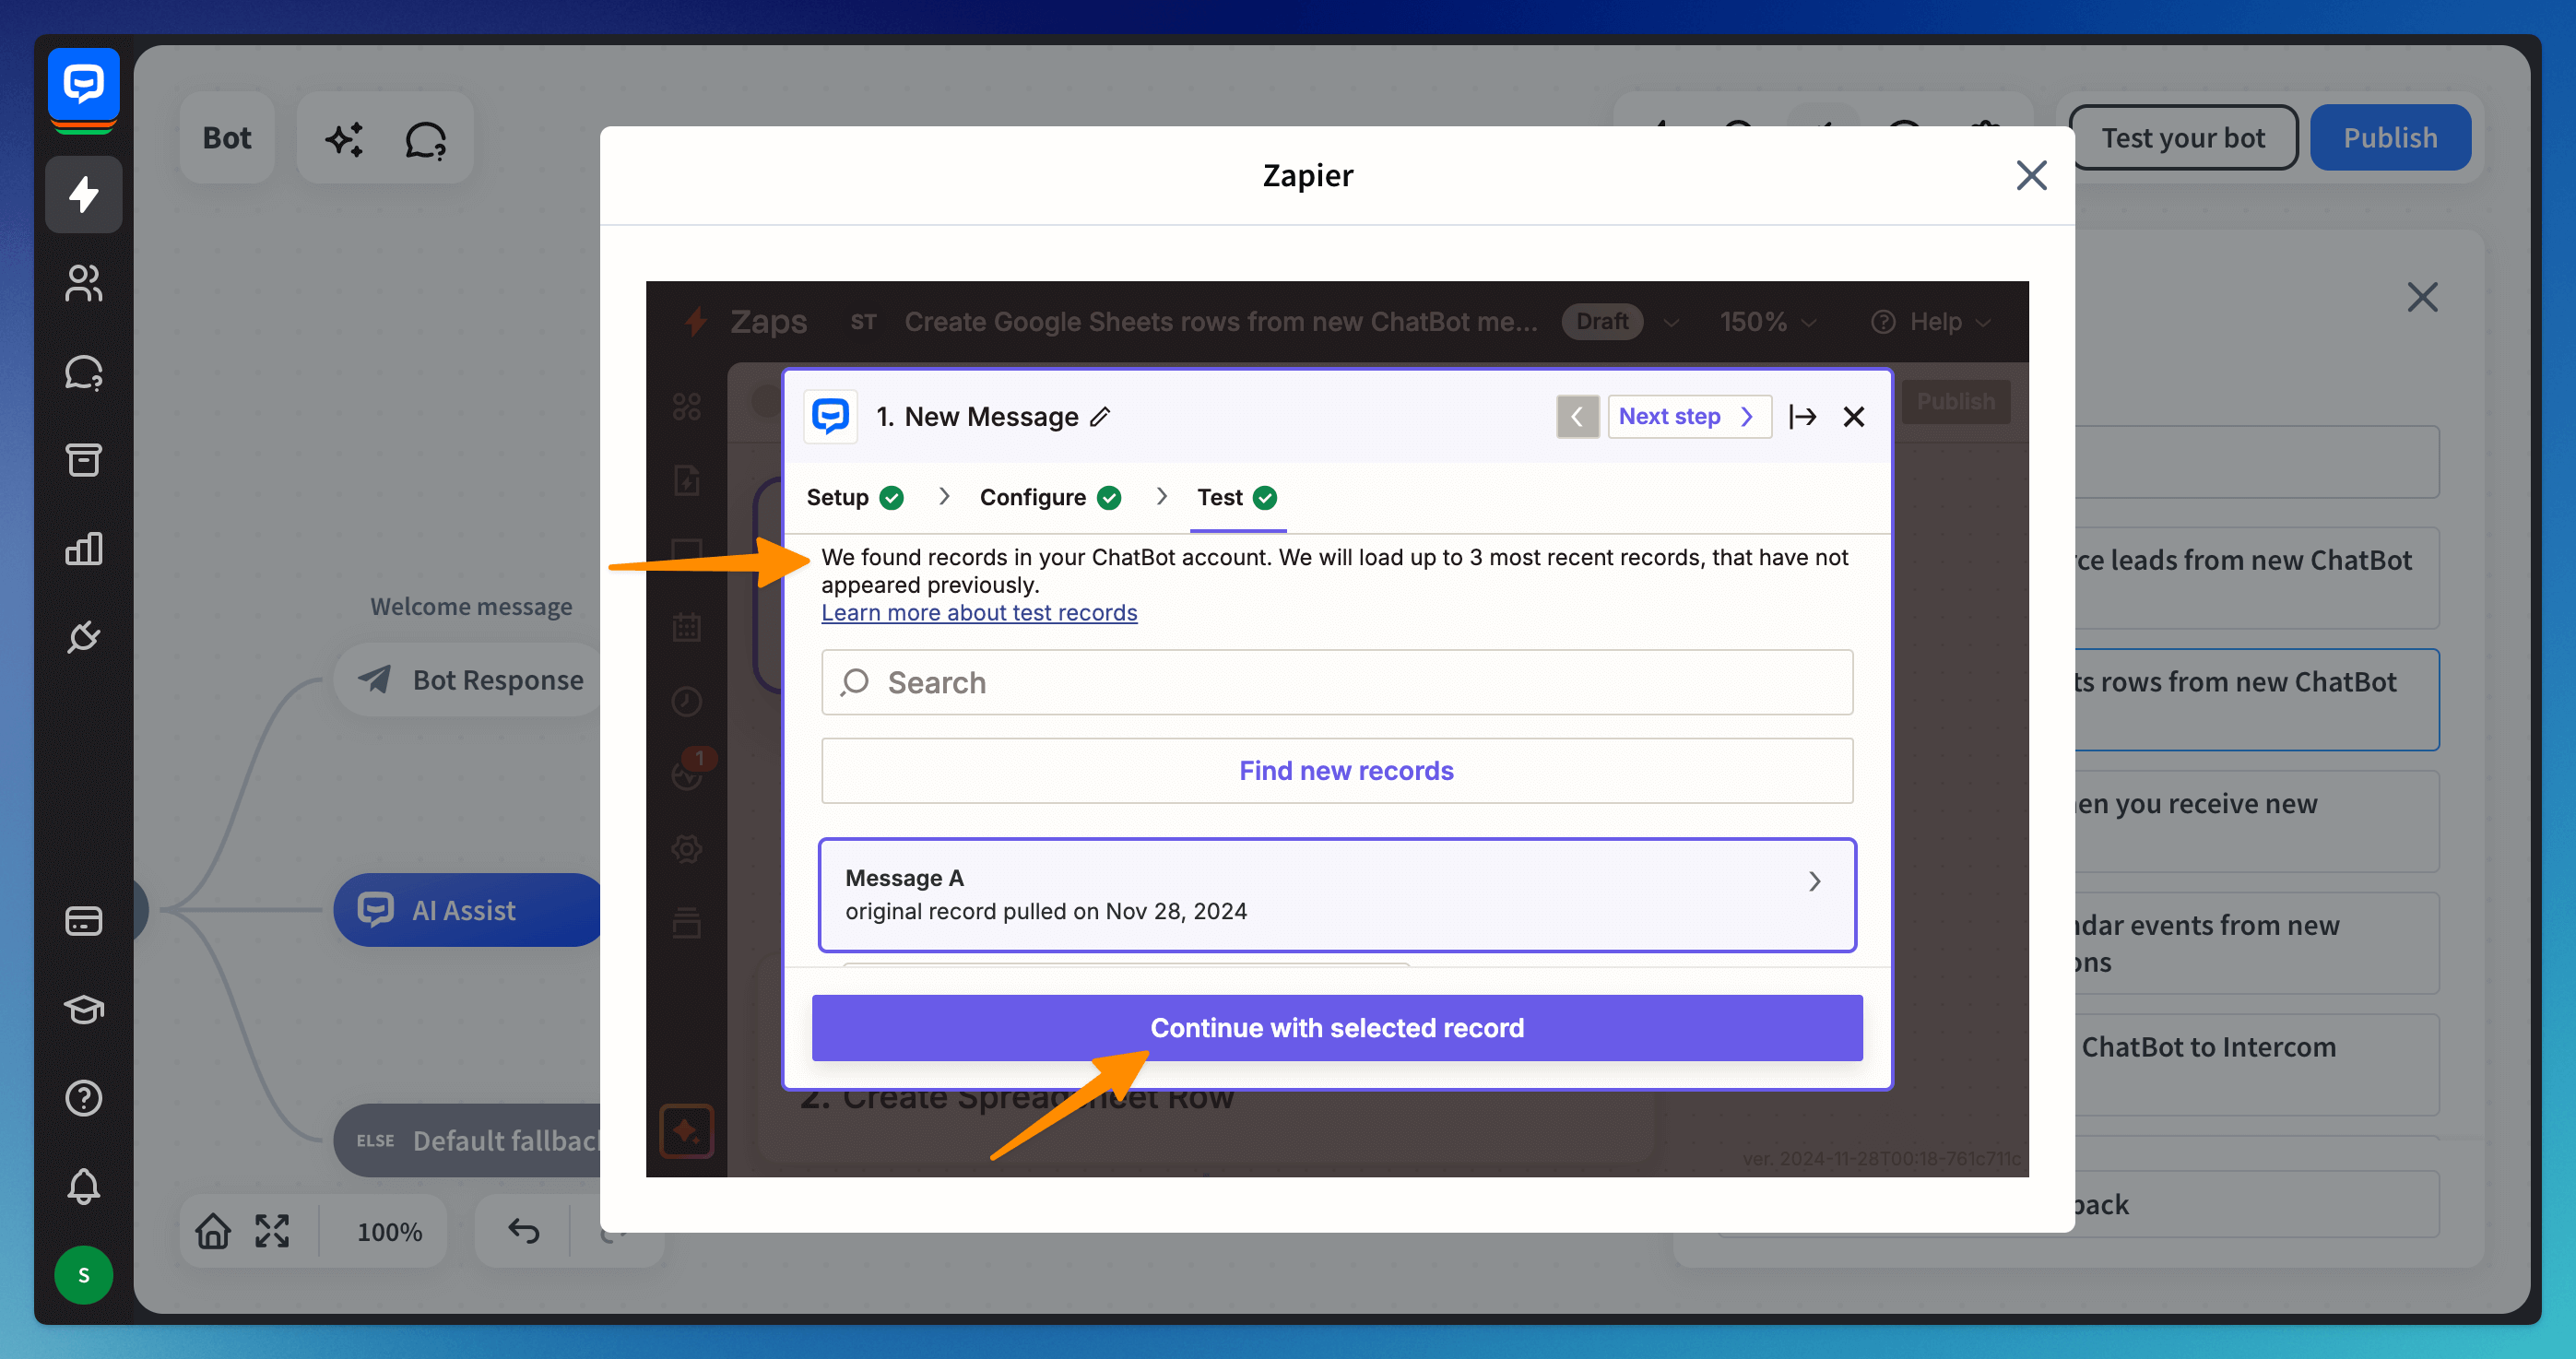2576x1359 pixels.
Task: Click Continue with selected record button
Action: [1336, 1028]
